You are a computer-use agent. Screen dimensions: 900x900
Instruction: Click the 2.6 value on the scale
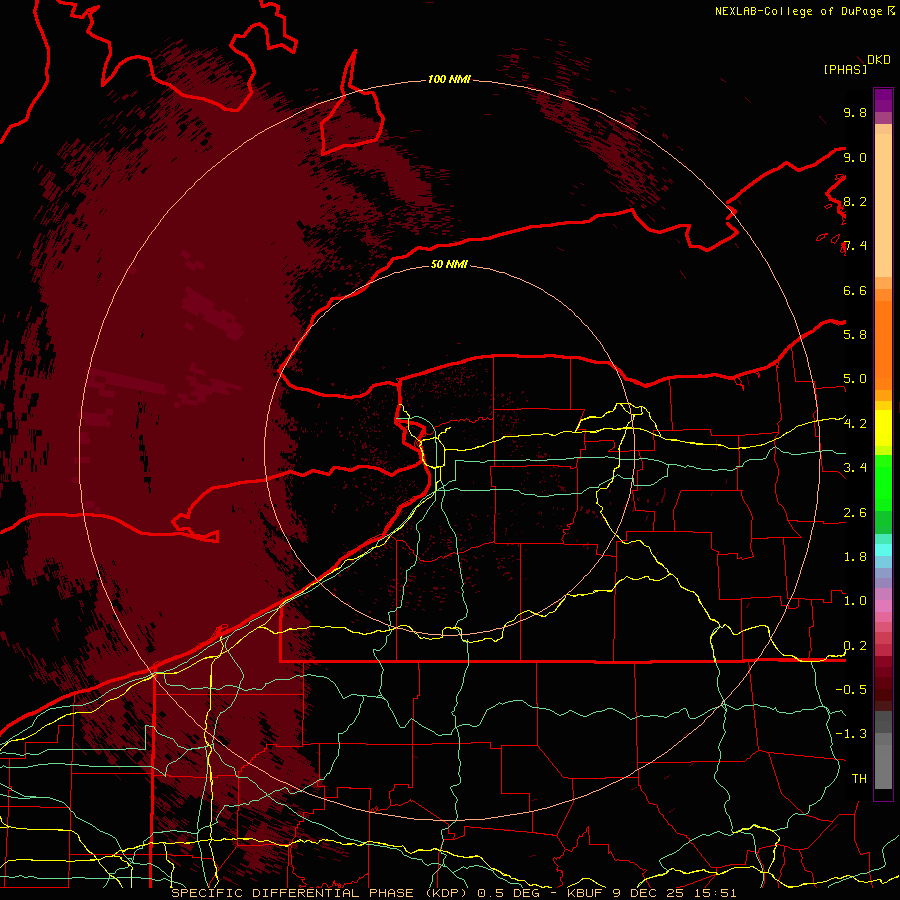click(855, 513)
